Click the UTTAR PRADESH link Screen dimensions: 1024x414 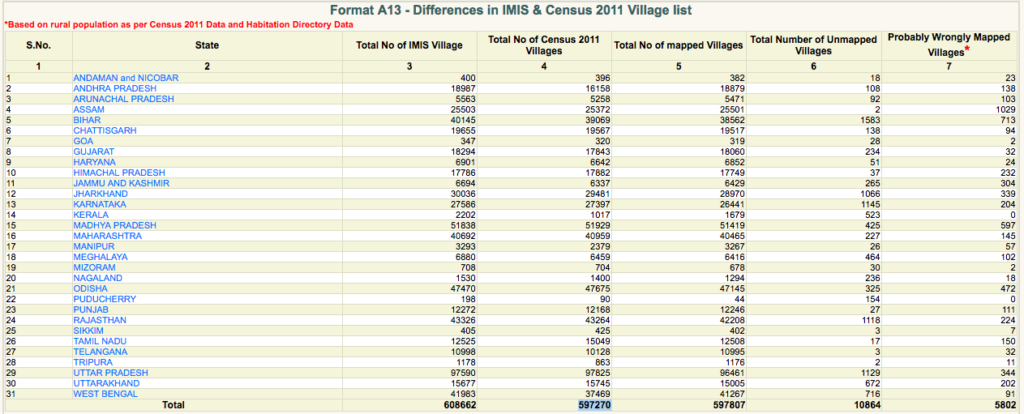110,373
